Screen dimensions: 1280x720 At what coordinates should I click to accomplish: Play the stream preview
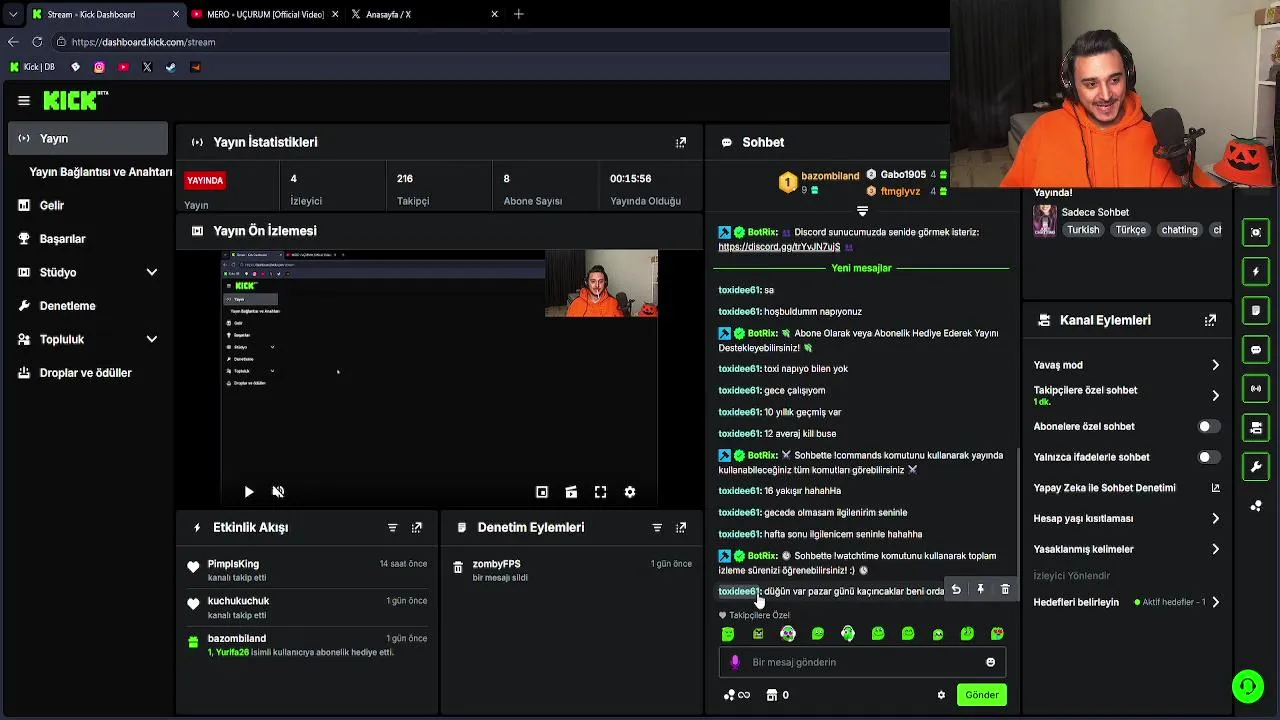pos(249,492)
